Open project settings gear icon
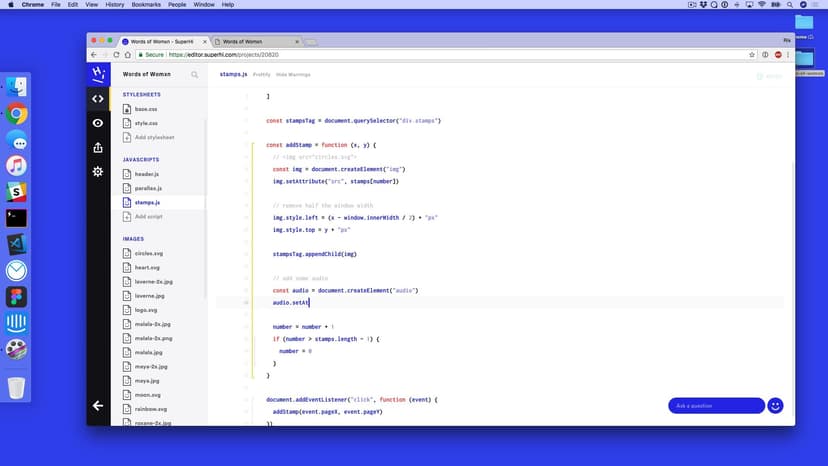This screenshot has width=828, height=466. 97,172
